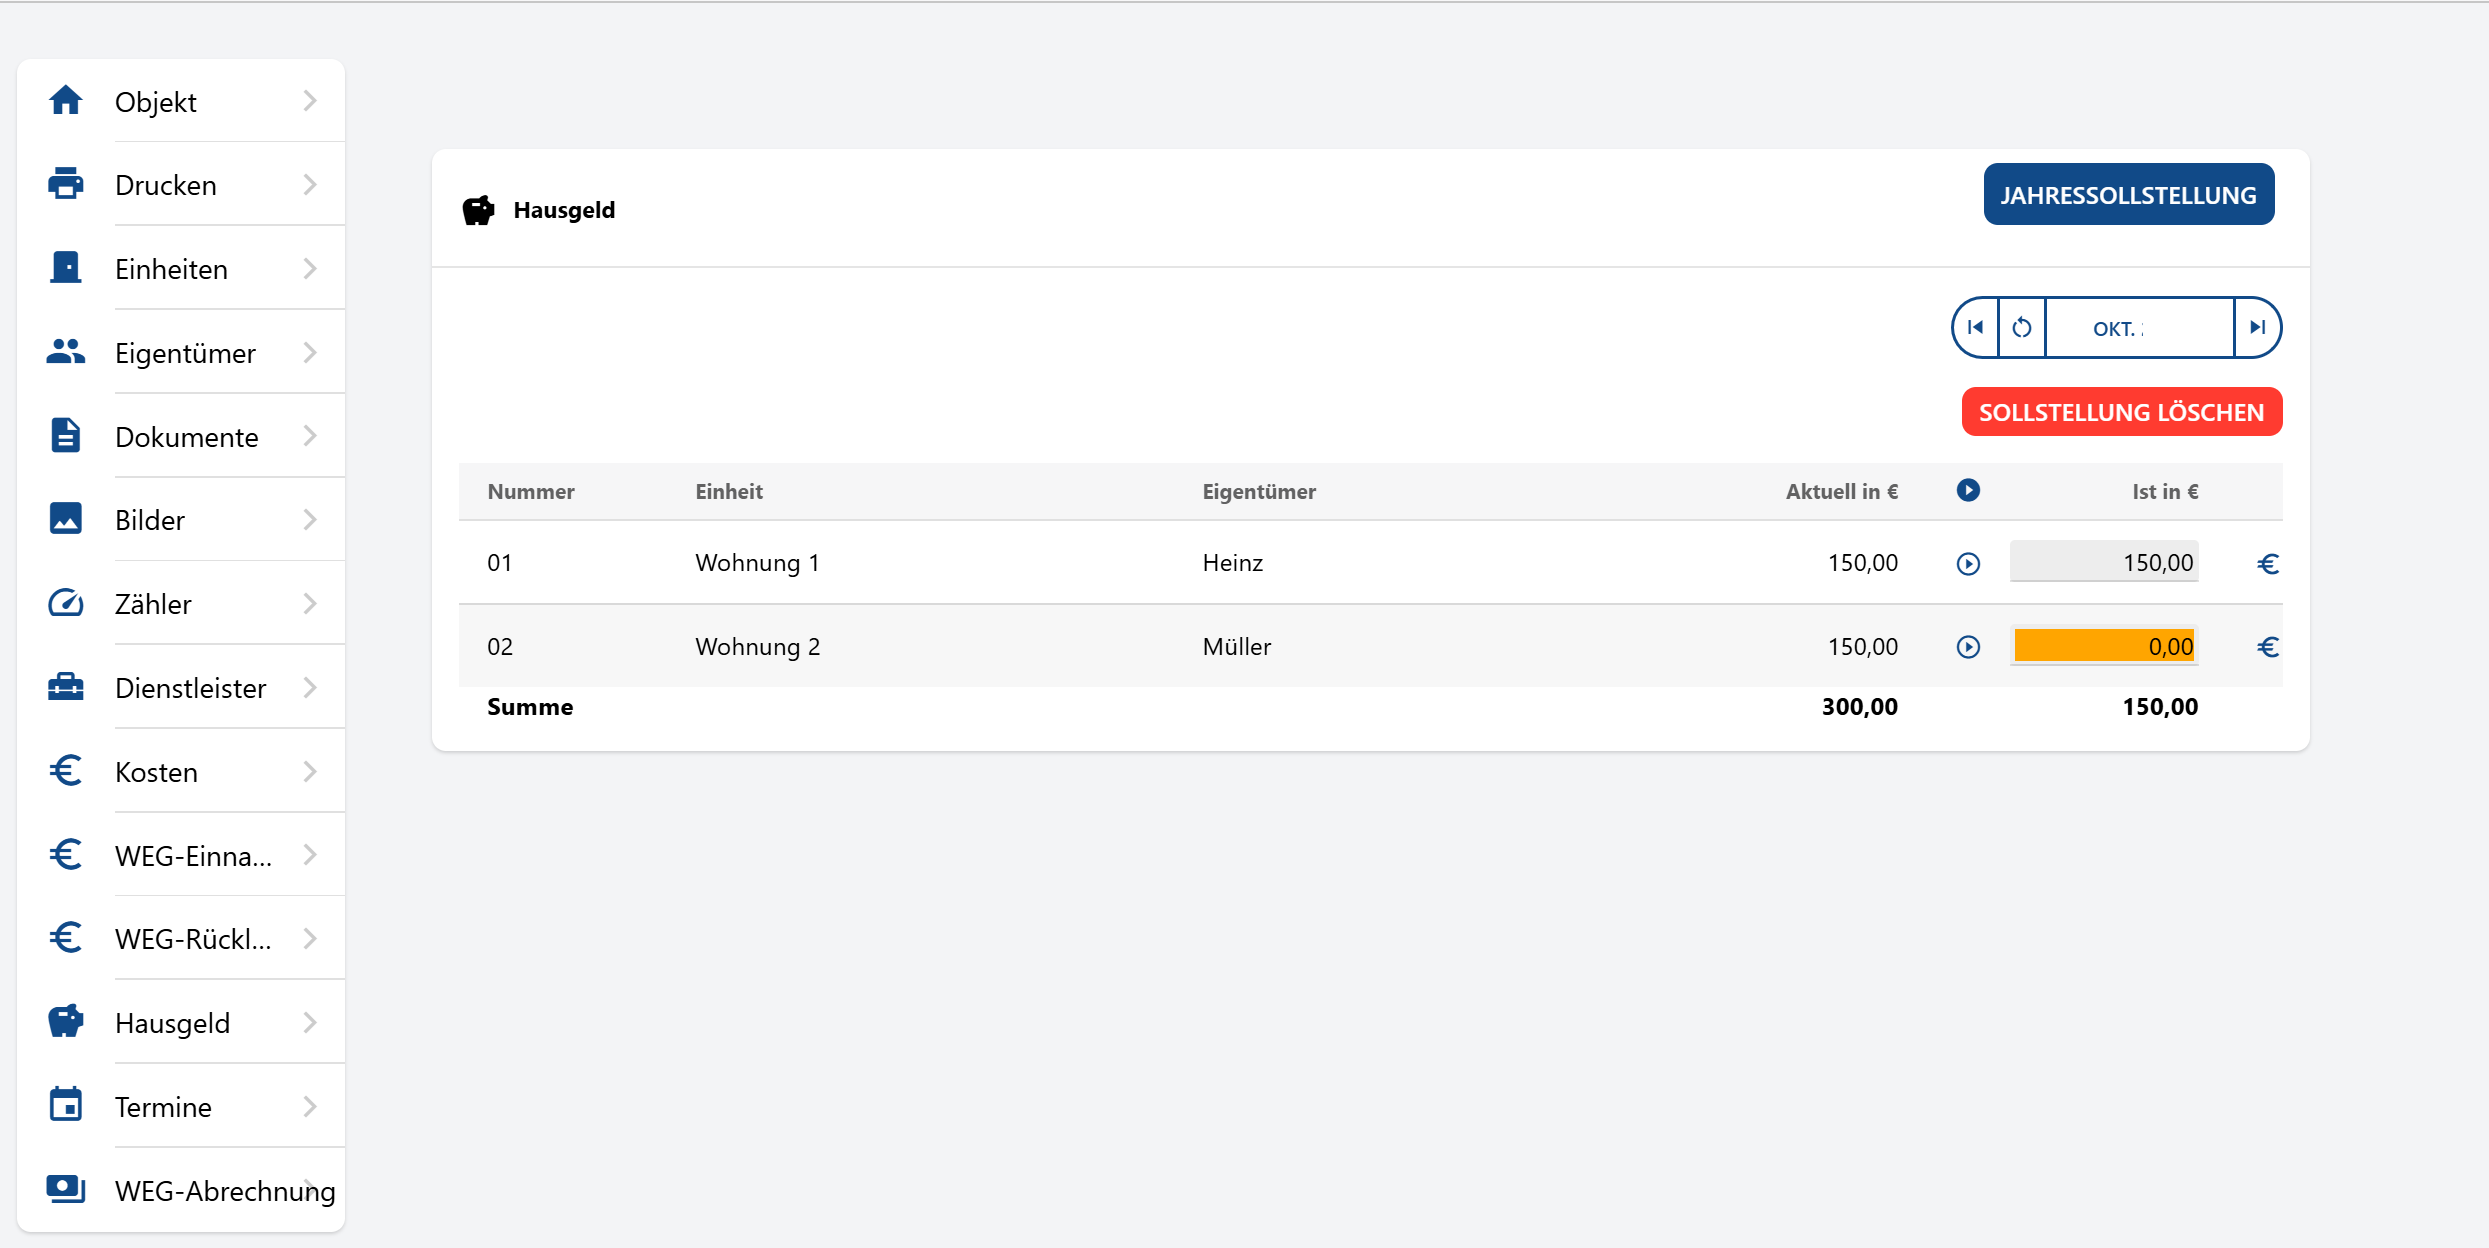The image size is (2489, 1248).
Task: Select the Wohnung 2 cell
Action: click(x=757, y=647)
